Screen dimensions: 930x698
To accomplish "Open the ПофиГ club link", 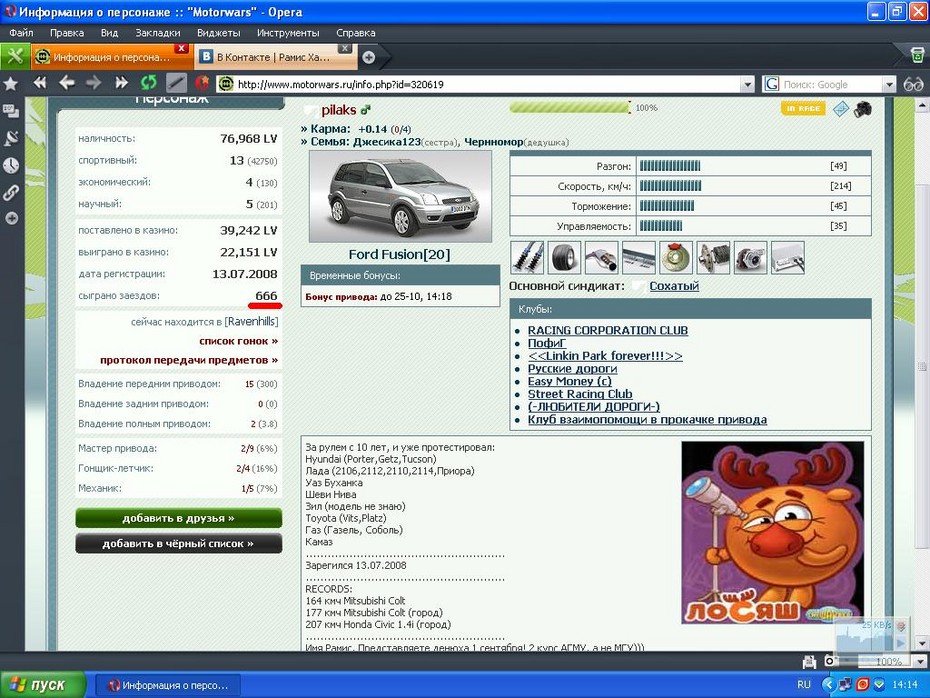I will coord(547,343).
